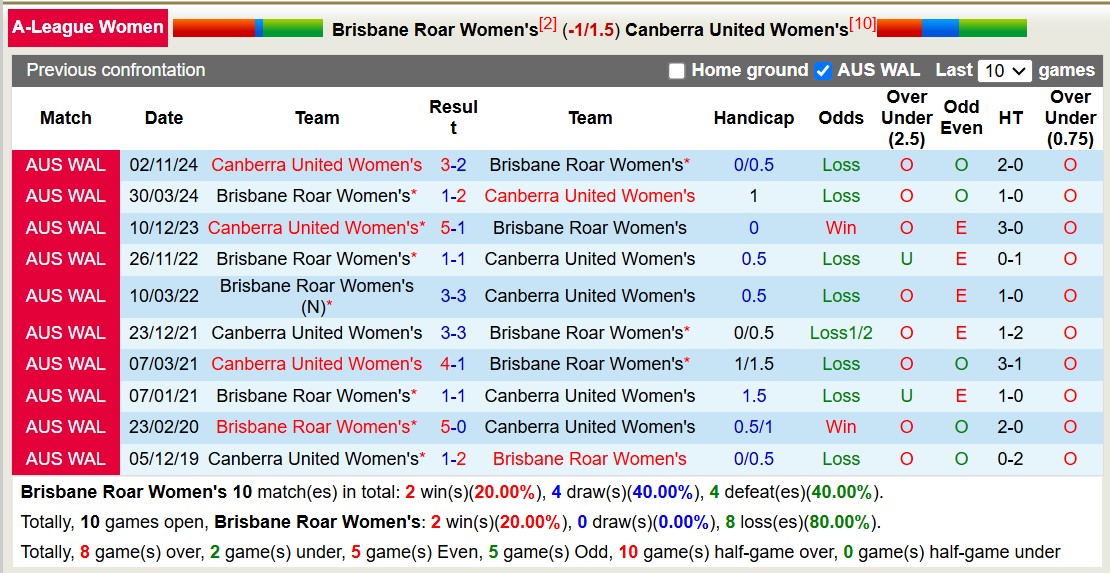Viewport: 1110px width, 573px height.
Task: Open the 1-2 result from 30/03/24
Action: [453, 196]
